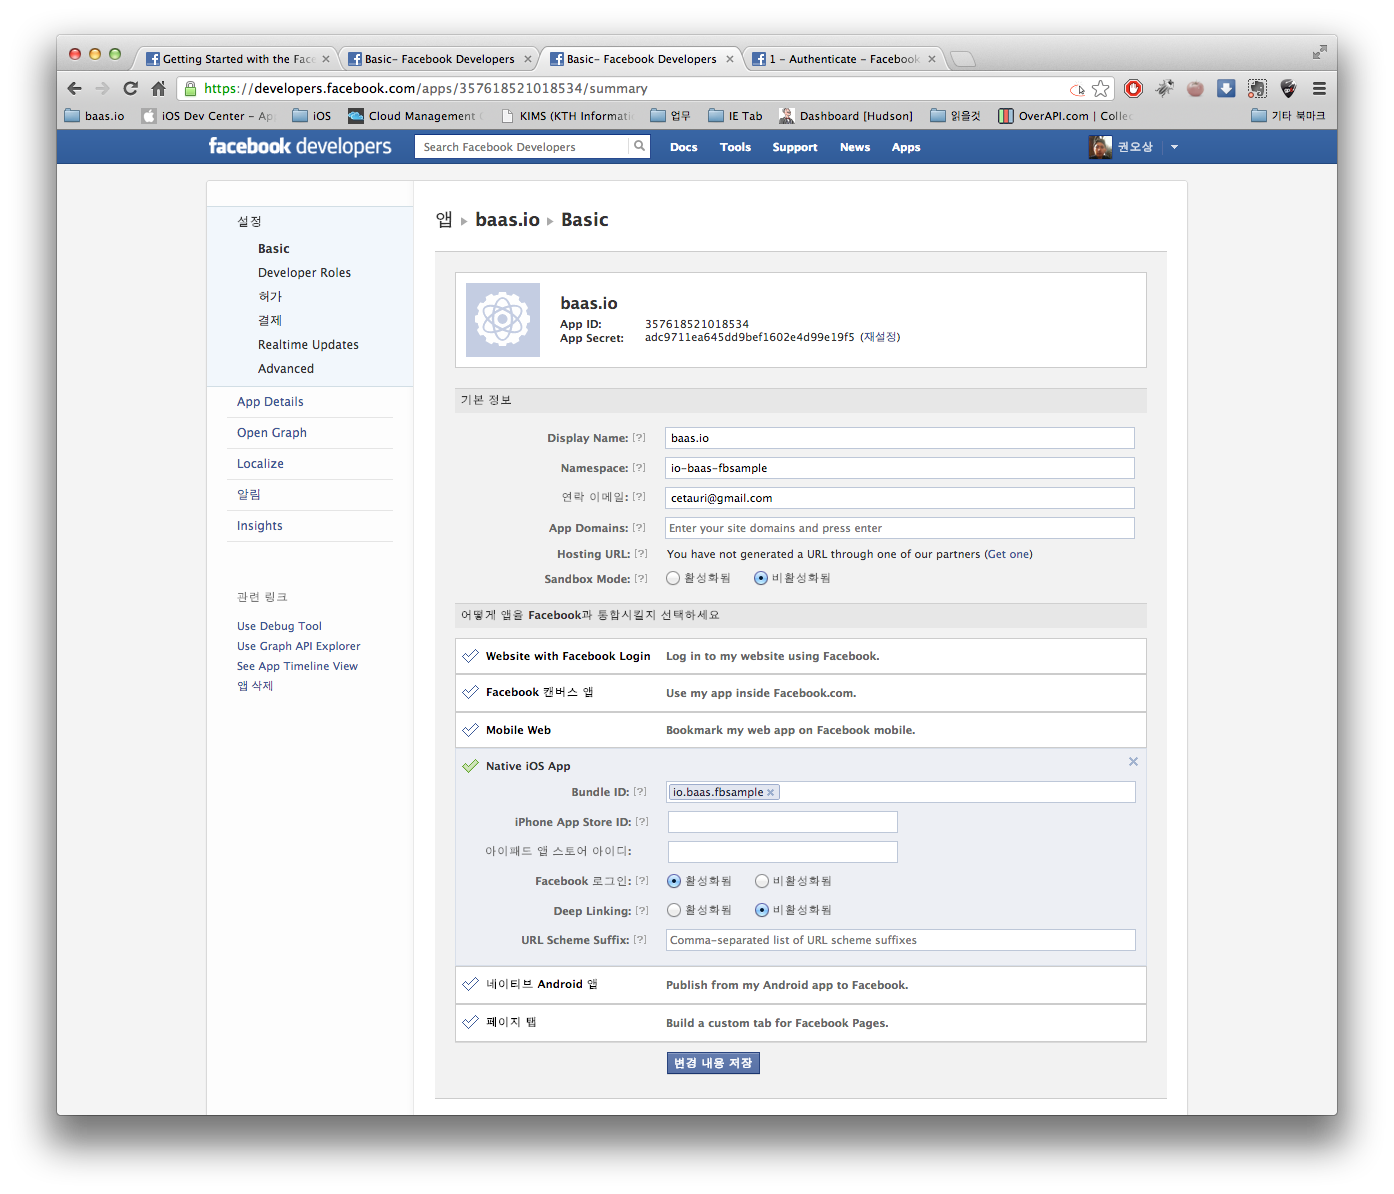This screenshot has width=1394, height=1194.
Task: Click the browser forward arrow
Action: point(102,88)
